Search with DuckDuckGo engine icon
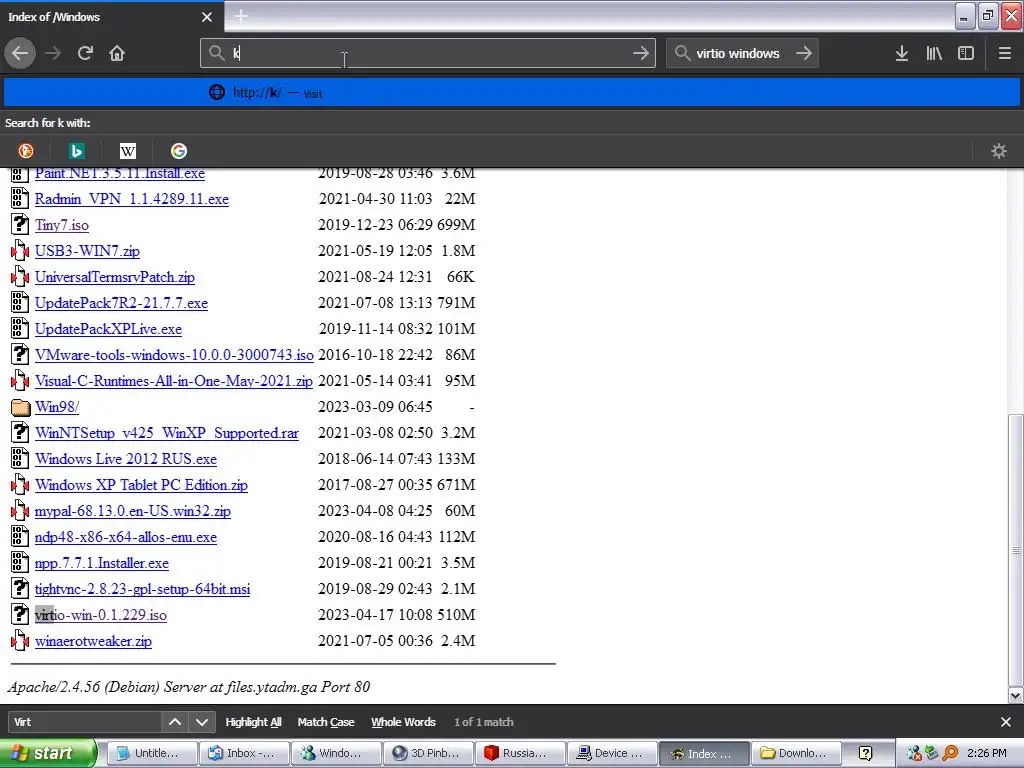Image resolution: width=1024 pixels, height=768 pixels. 25,152
